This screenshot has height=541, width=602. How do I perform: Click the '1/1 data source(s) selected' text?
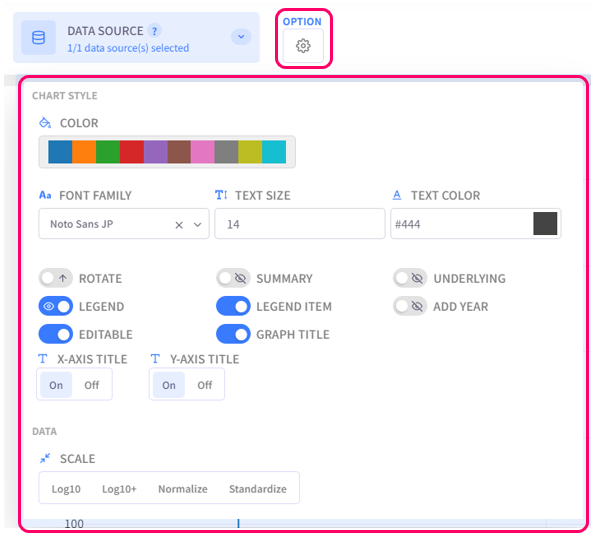coord(128,48)
